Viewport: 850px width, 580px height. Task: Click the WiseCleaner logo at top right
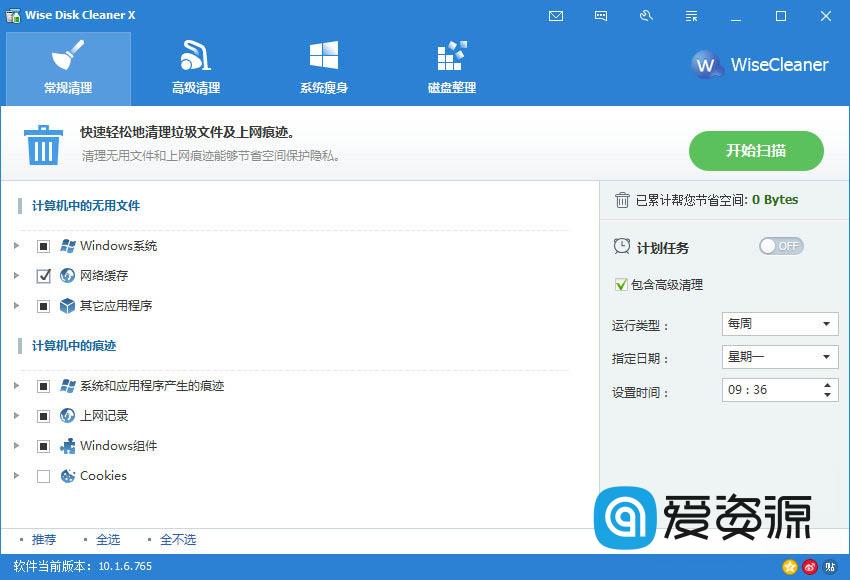[x=760, y=64]
